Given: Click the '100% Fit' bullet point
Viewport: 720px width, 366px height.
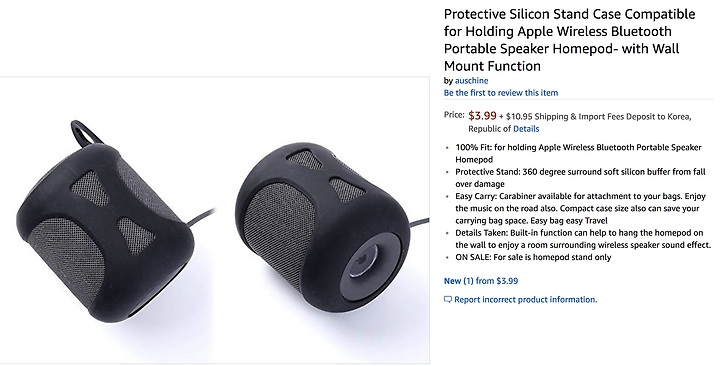Looking at the screenshot, I should 578,153.
